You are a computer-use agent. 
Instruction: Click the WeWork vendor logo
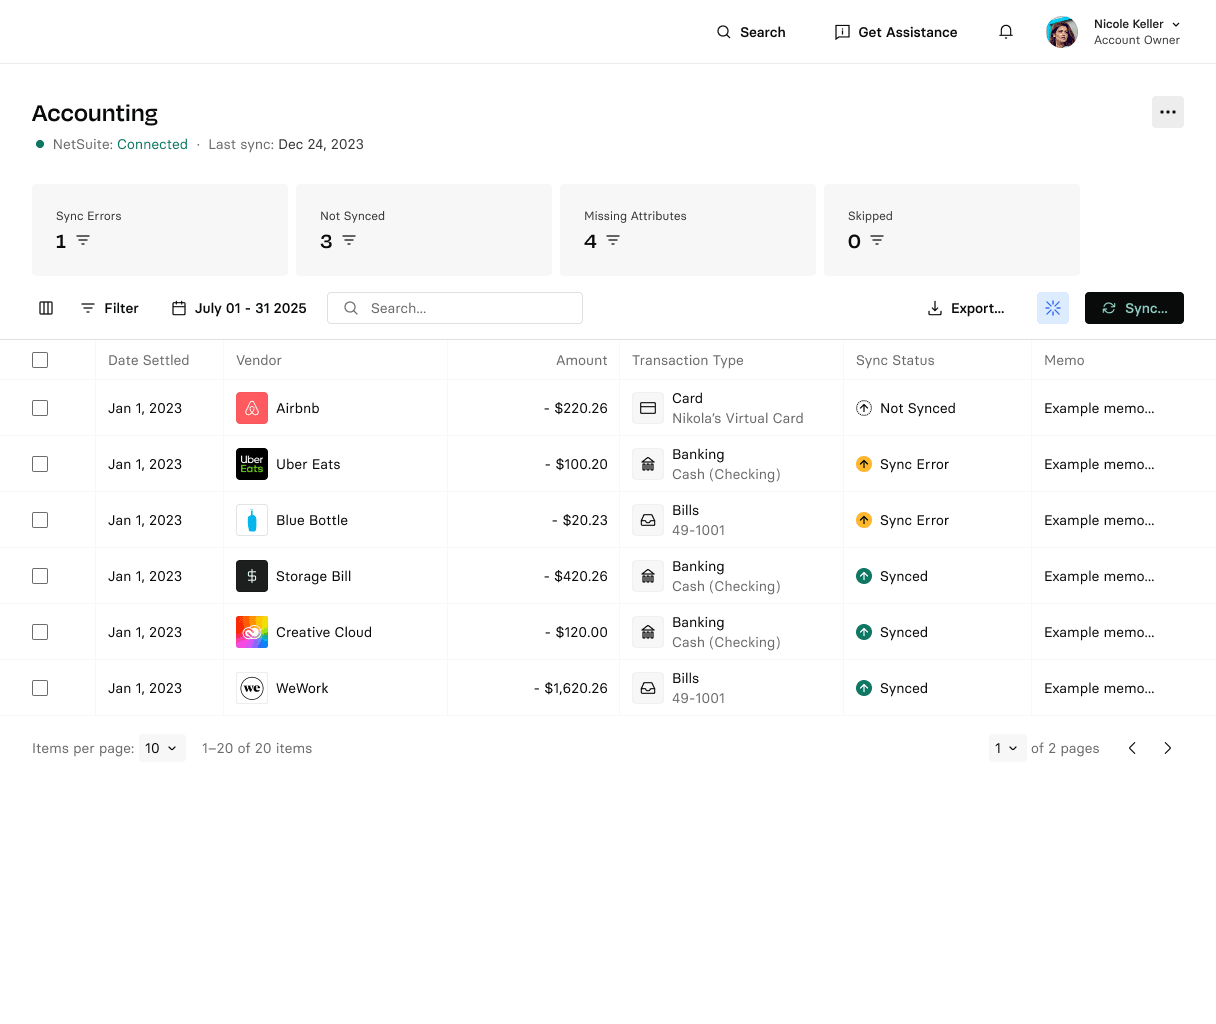(252, 688)
